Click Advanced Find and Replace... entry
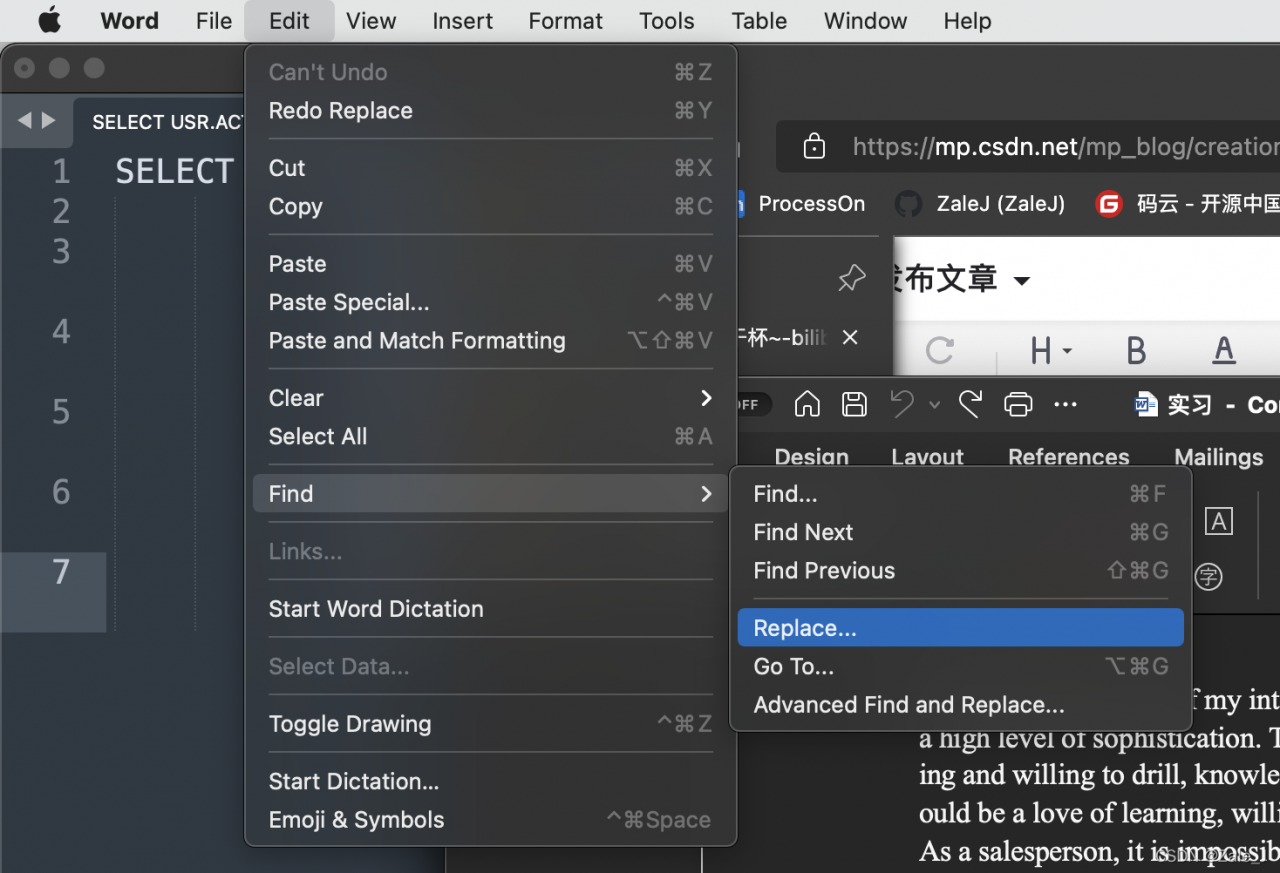 coord(908,705)
